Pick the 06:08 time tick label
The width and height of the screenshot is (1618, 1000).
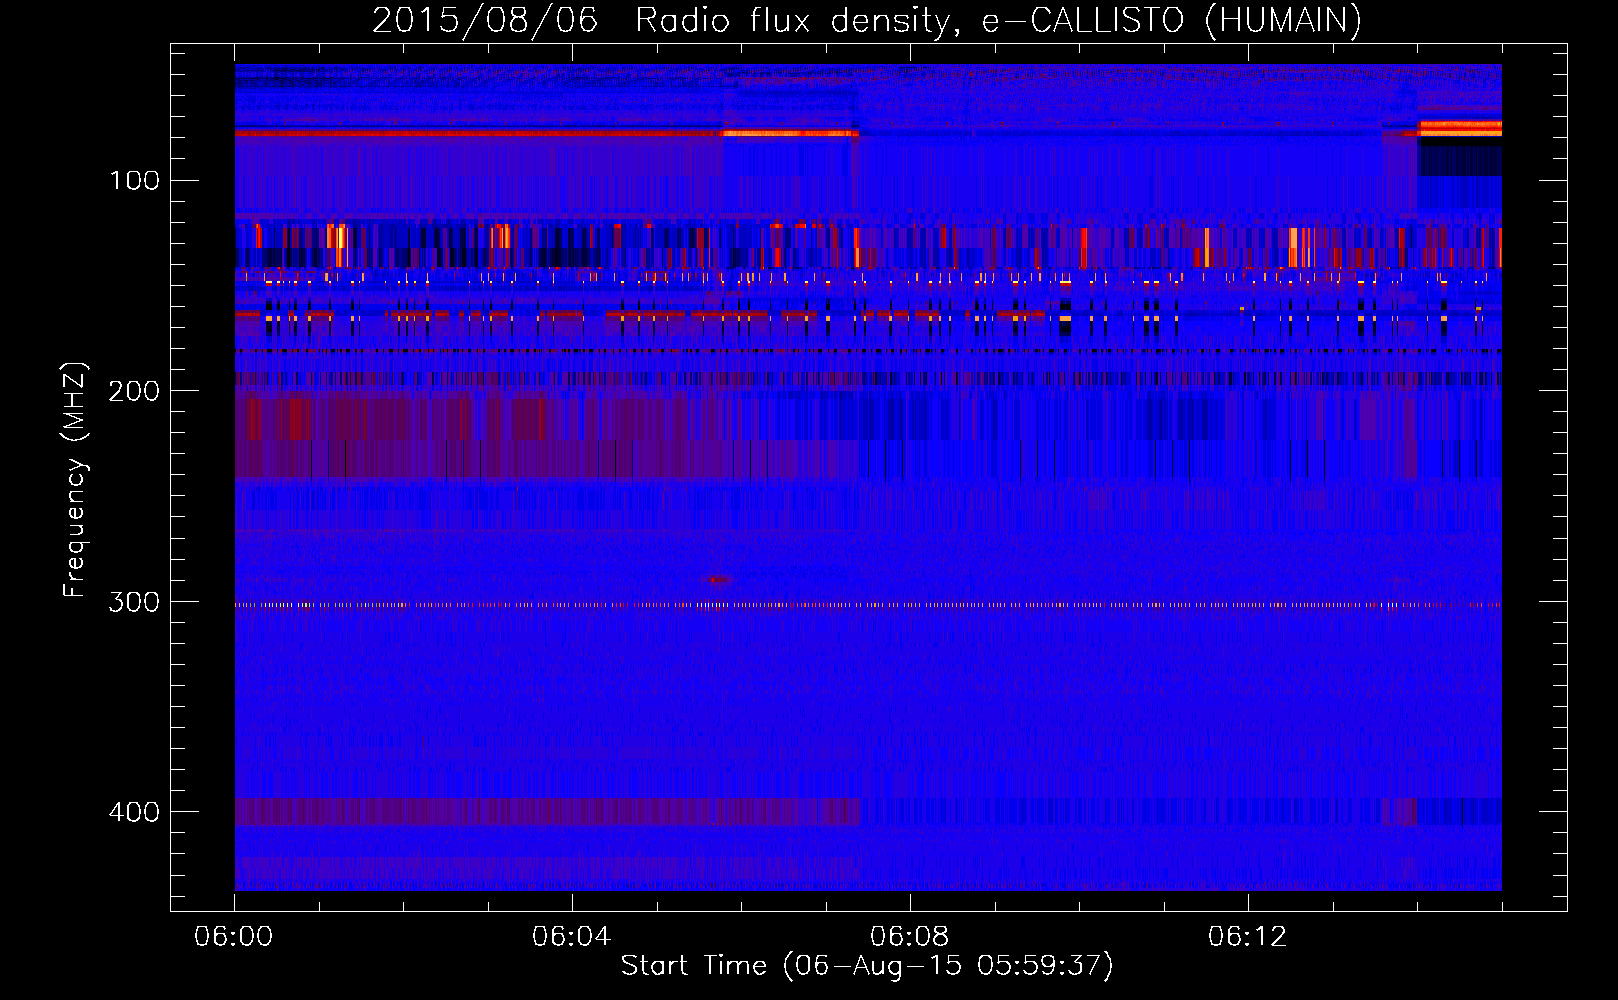(x=910, y=937)
